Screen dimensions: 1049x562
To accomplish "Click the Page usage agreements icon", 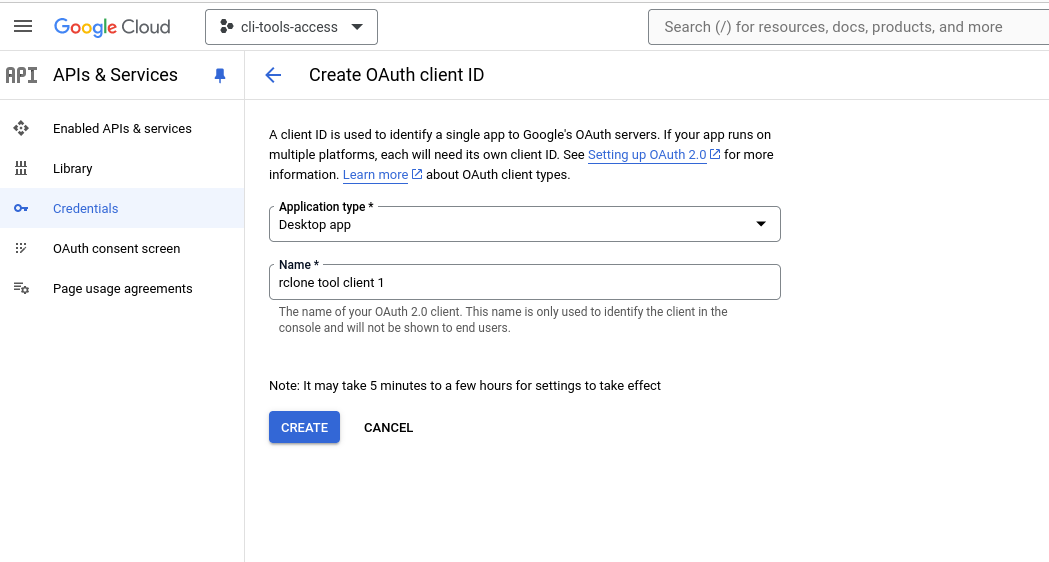I will (x=21, y=289).
